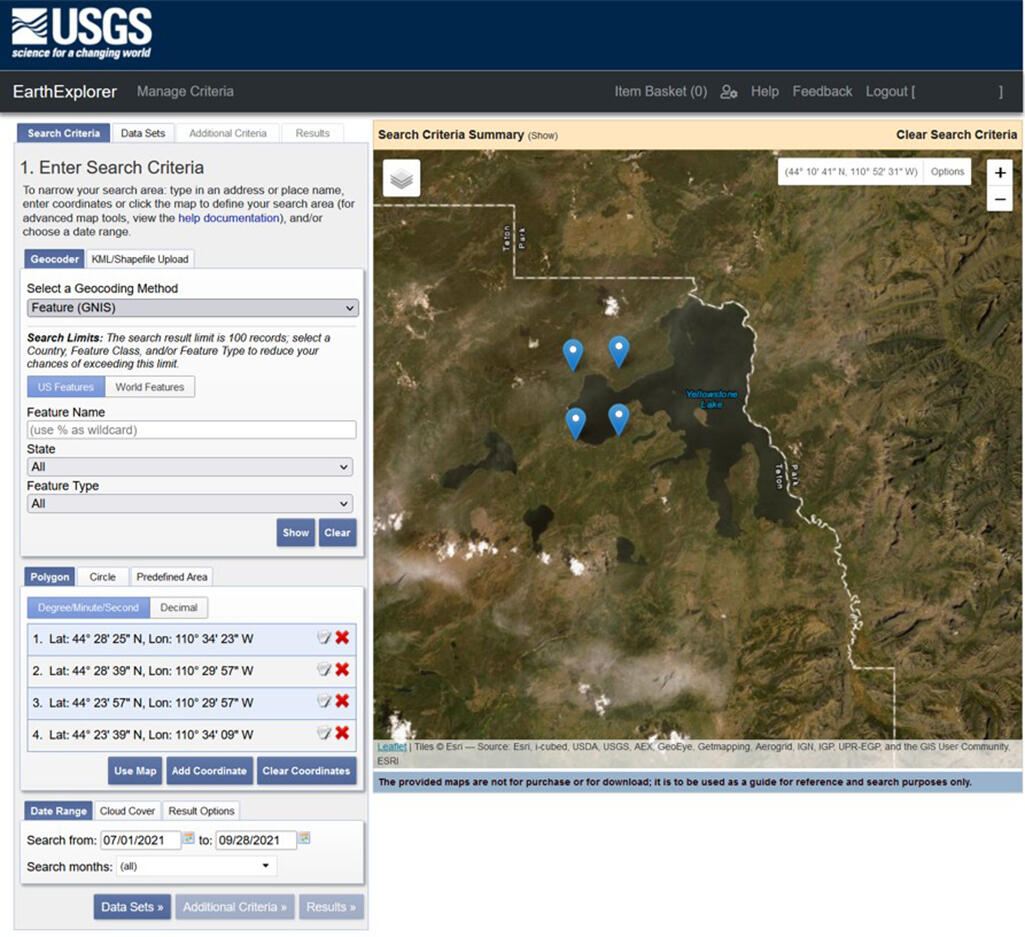Open the Cloud Cover tab
Viewport: 1025px width, 937px height.
point(127,811)
